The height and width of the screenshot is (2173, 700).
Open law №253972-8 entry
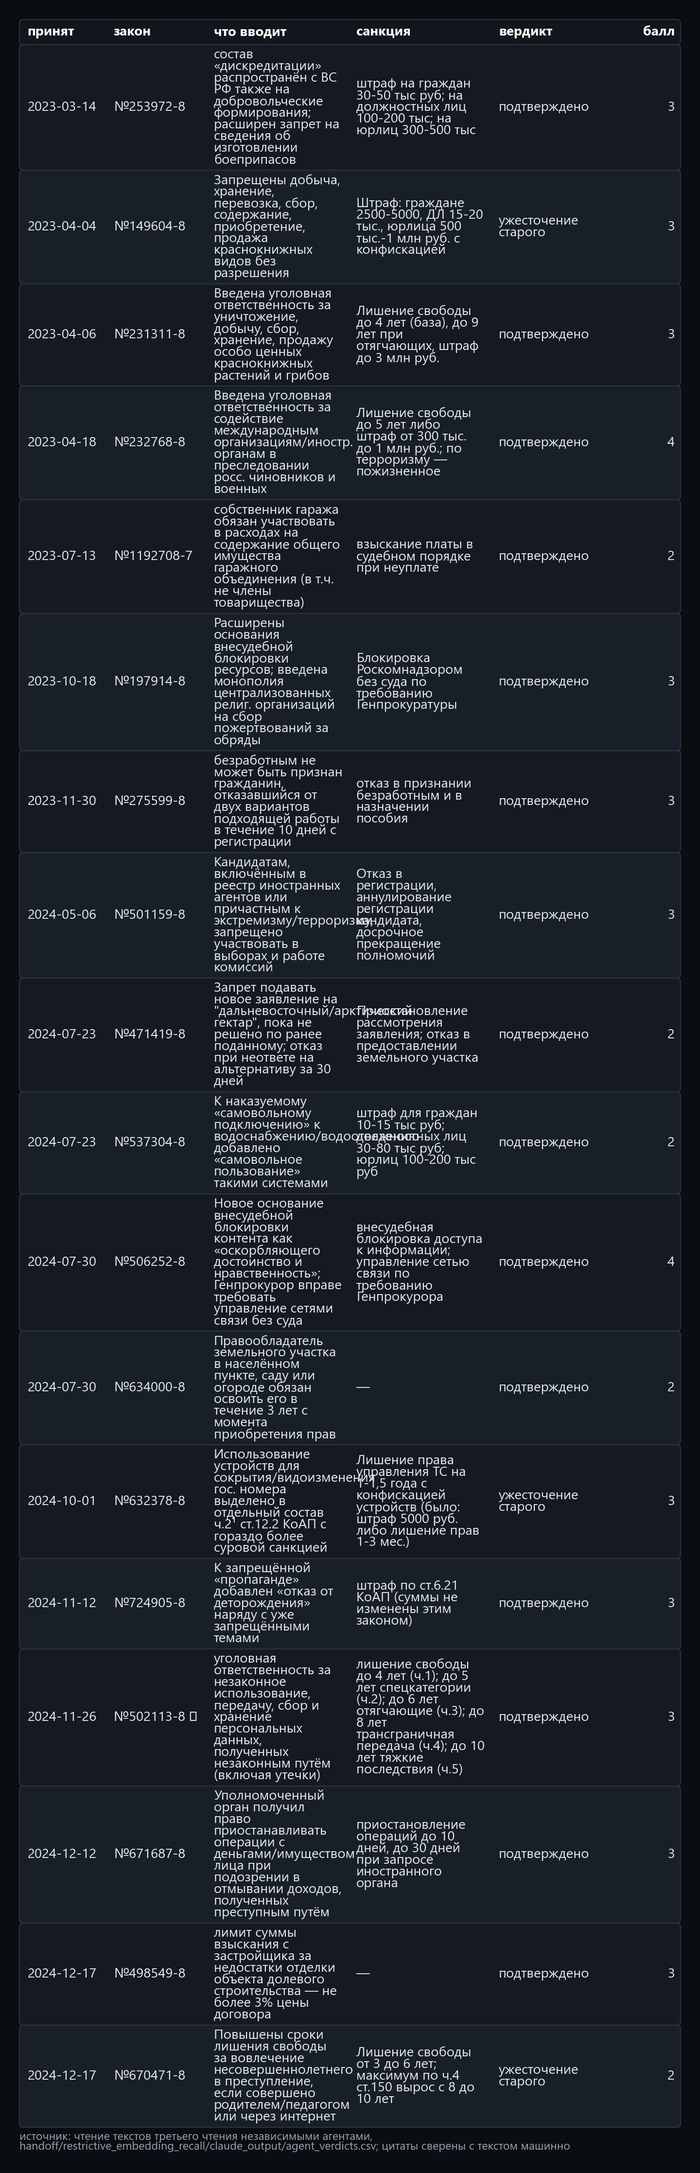point(150,106)
